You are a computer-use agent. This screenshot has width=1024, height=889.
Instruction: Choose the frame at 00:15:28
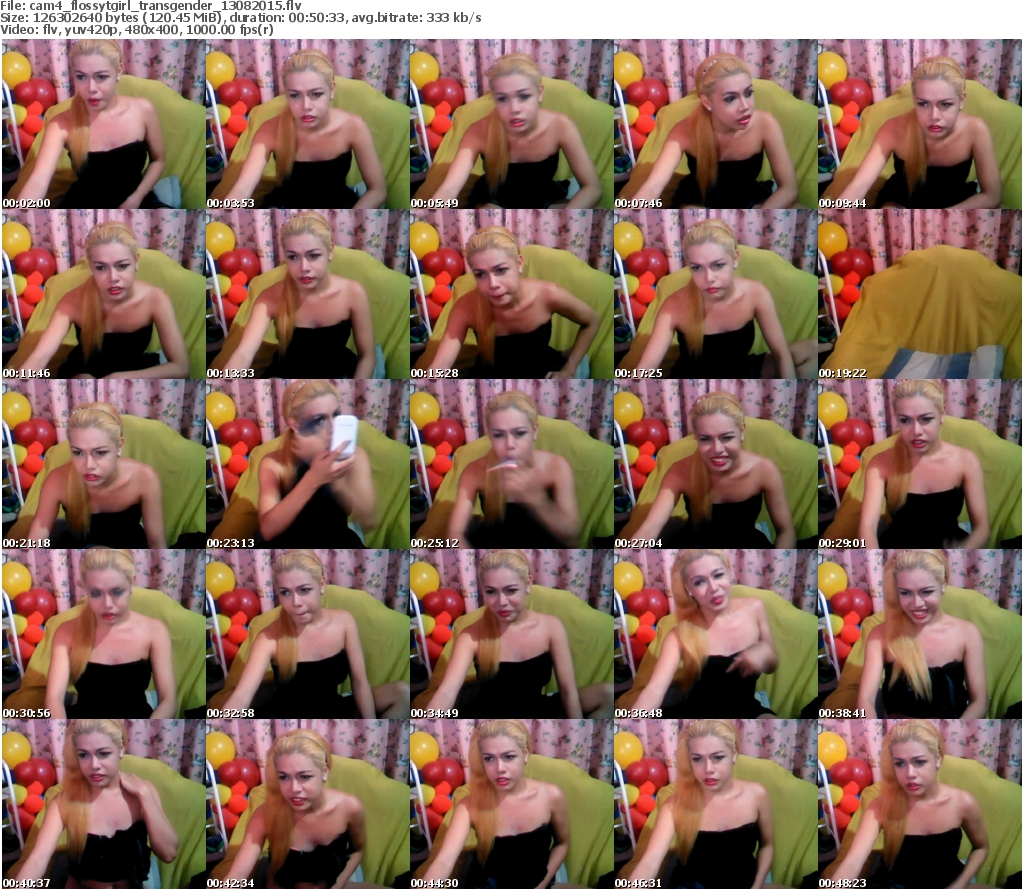point(511,294)
